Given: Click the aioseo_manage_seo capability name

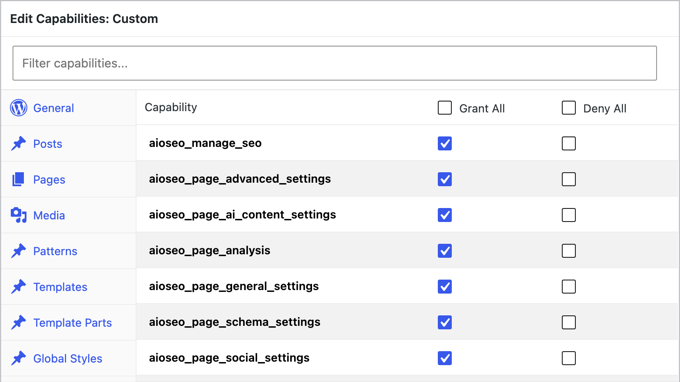Looking at the screenshot, I should (x=205, y=143).
